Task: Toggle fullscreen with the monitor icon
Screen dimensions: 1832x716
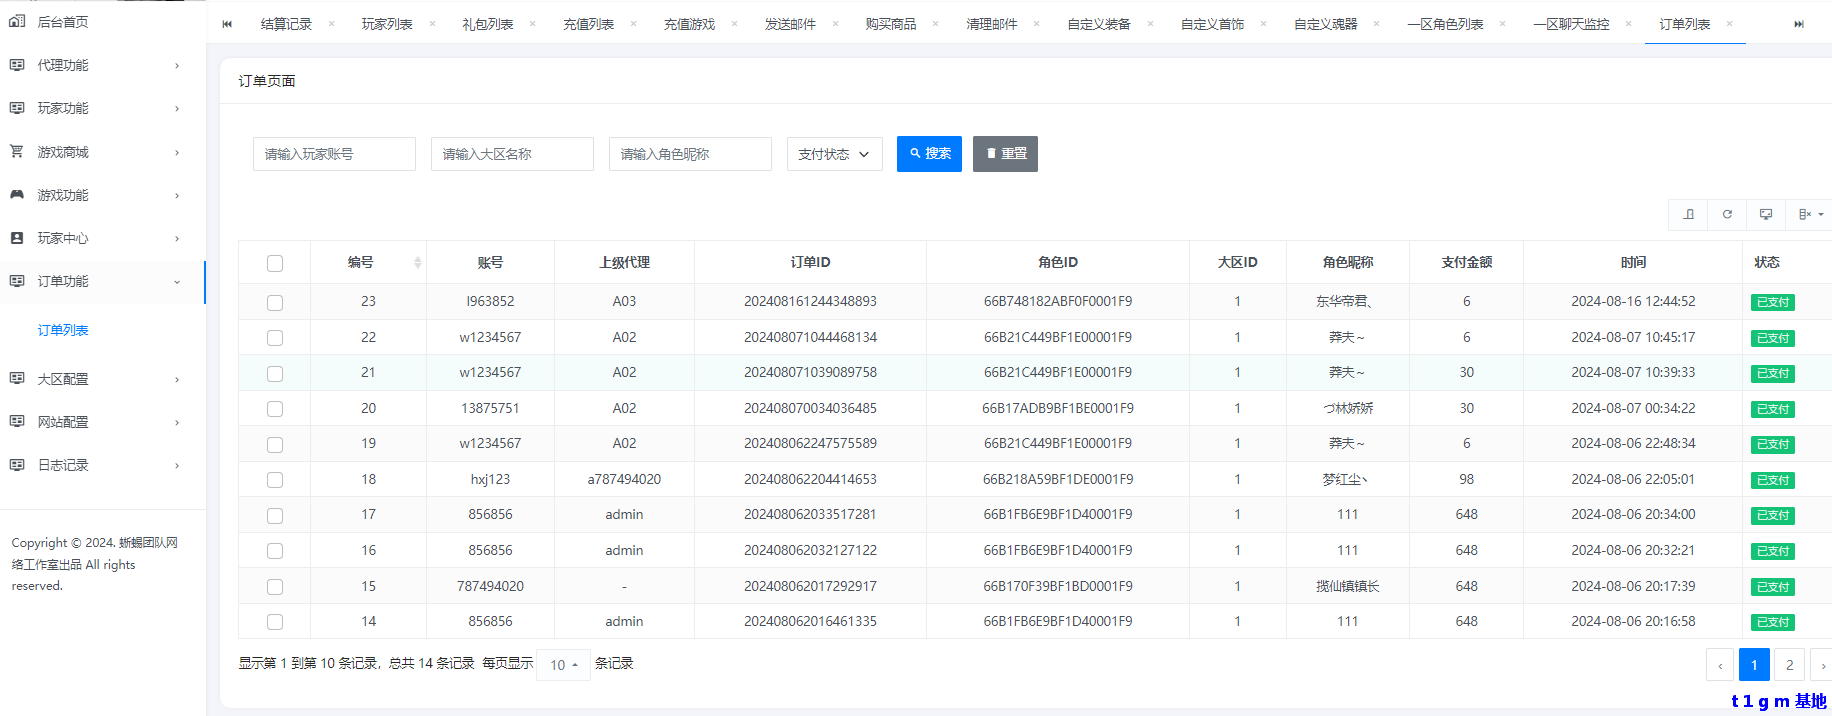Action: [1766, 214]
